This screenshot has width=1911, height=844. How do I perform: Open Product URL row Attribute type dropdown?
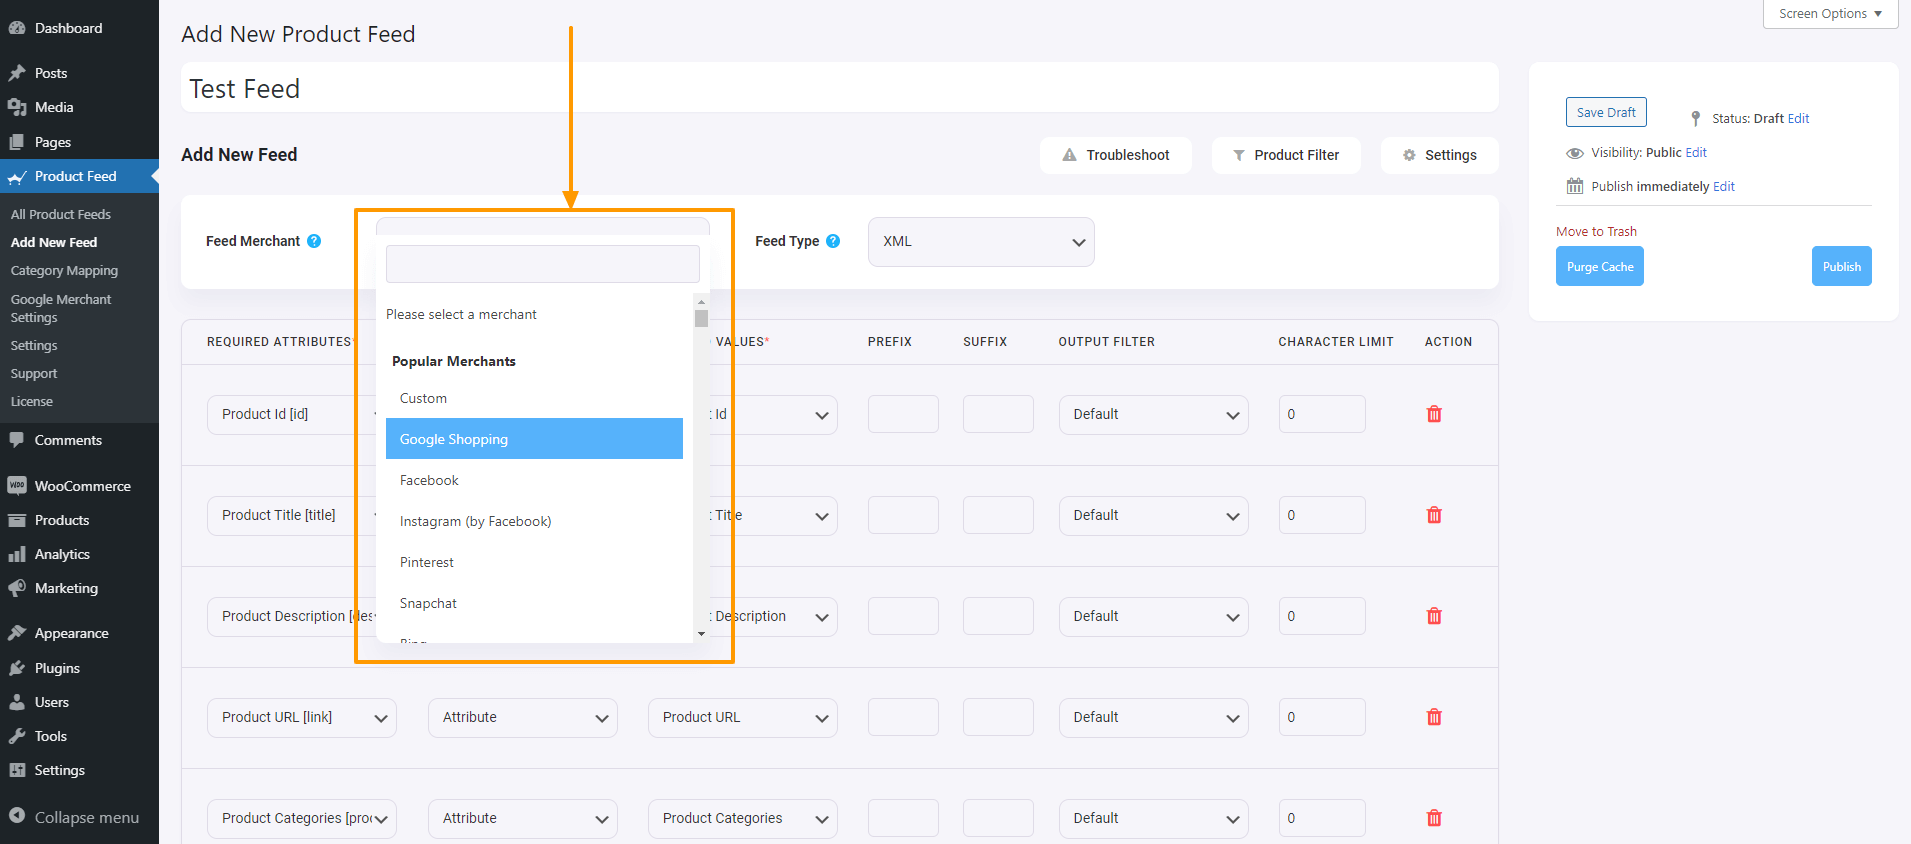coord(523,718)
